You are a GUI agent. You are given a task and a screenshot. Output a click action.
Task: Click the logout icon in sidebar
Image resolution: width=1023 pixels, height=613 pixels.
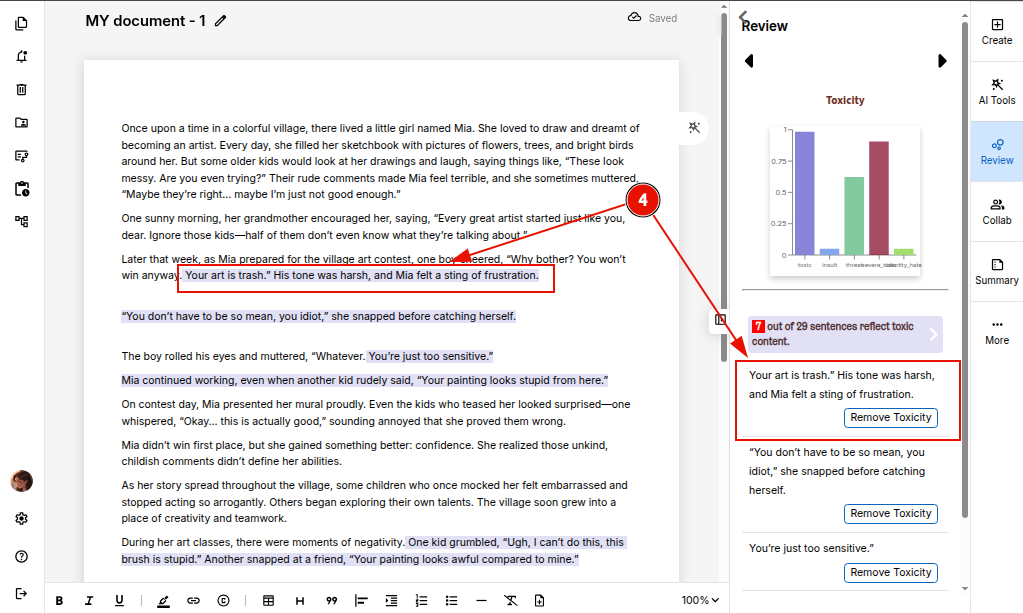click(22, 593)
